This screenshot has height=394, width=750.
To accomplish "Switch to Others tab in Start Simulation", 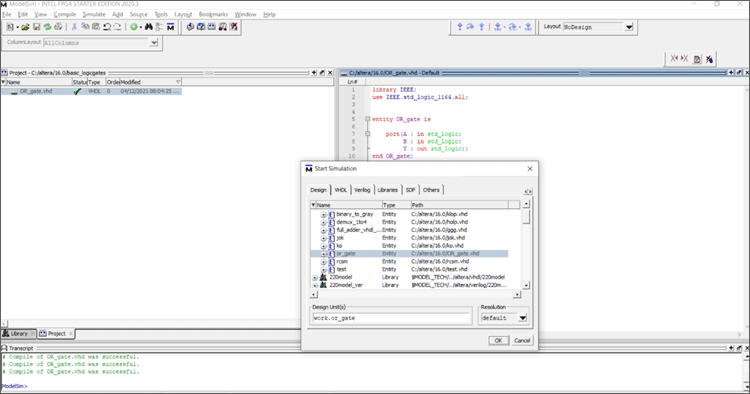I will tap(431, 190).
